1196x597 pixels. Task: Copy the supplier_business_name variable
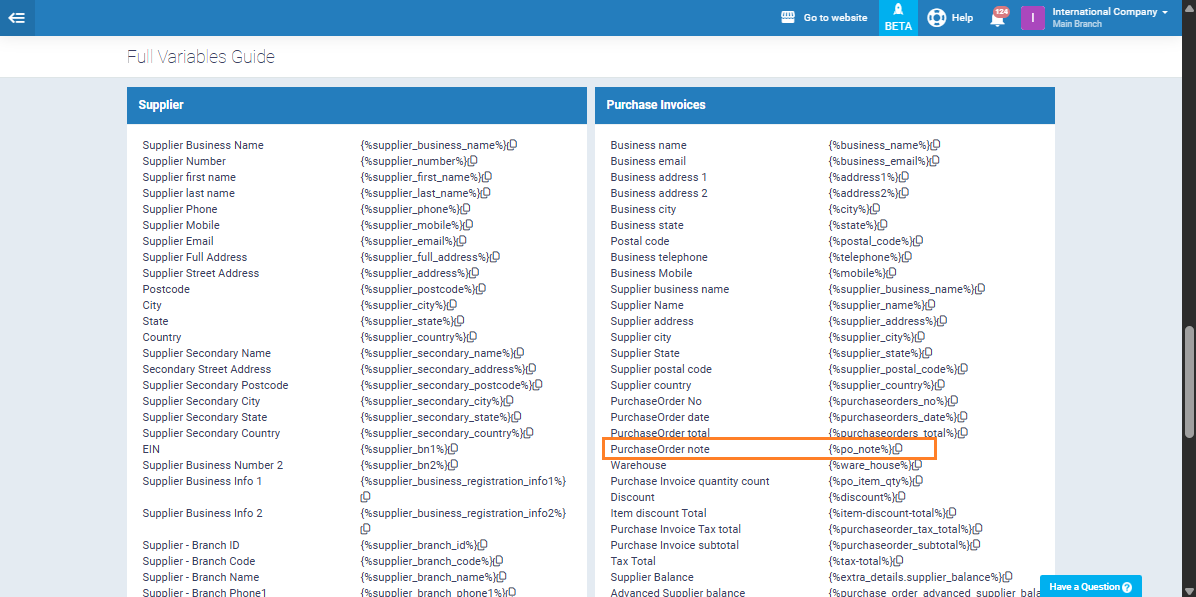tap(512, 145)
